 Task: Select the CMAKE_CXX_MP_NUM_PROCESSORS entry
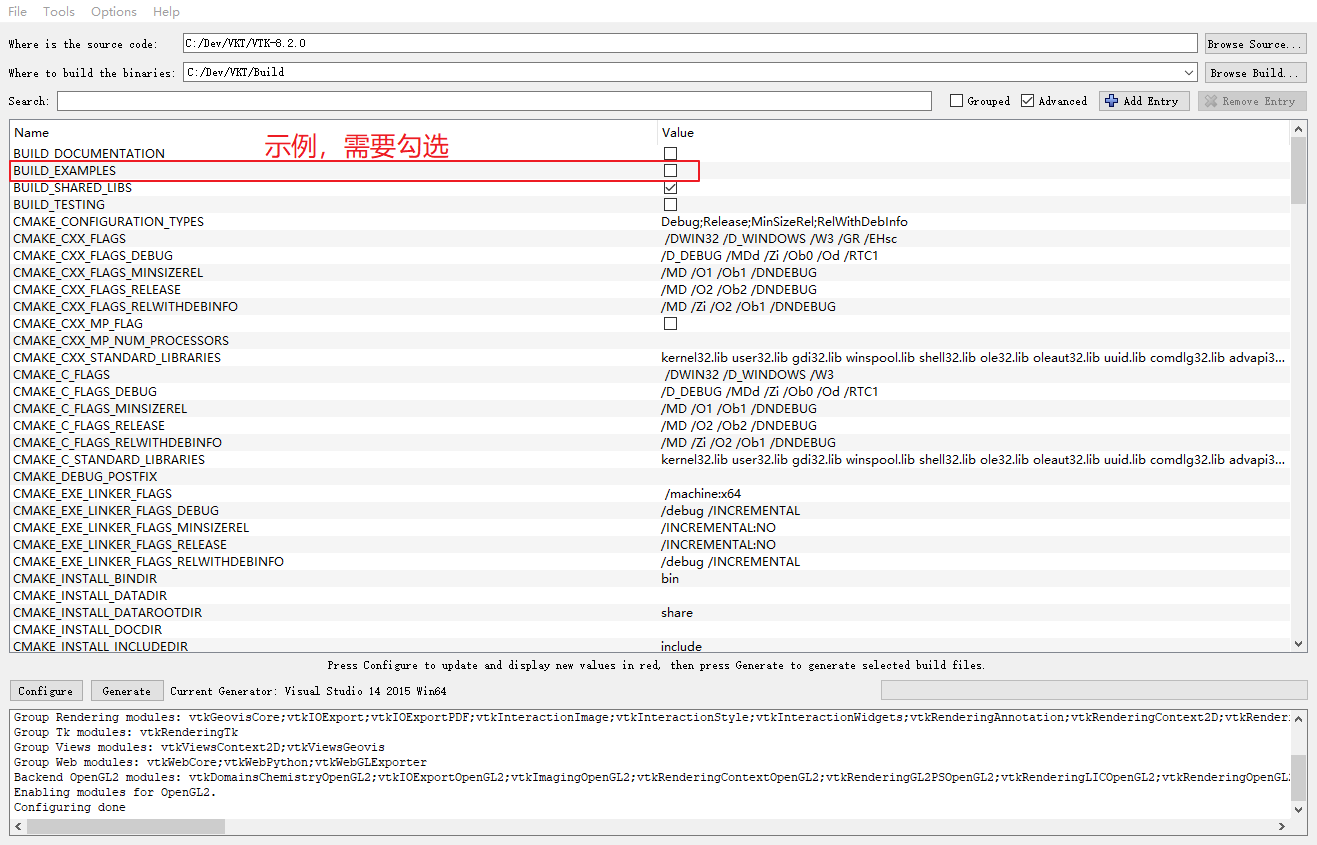121,340
